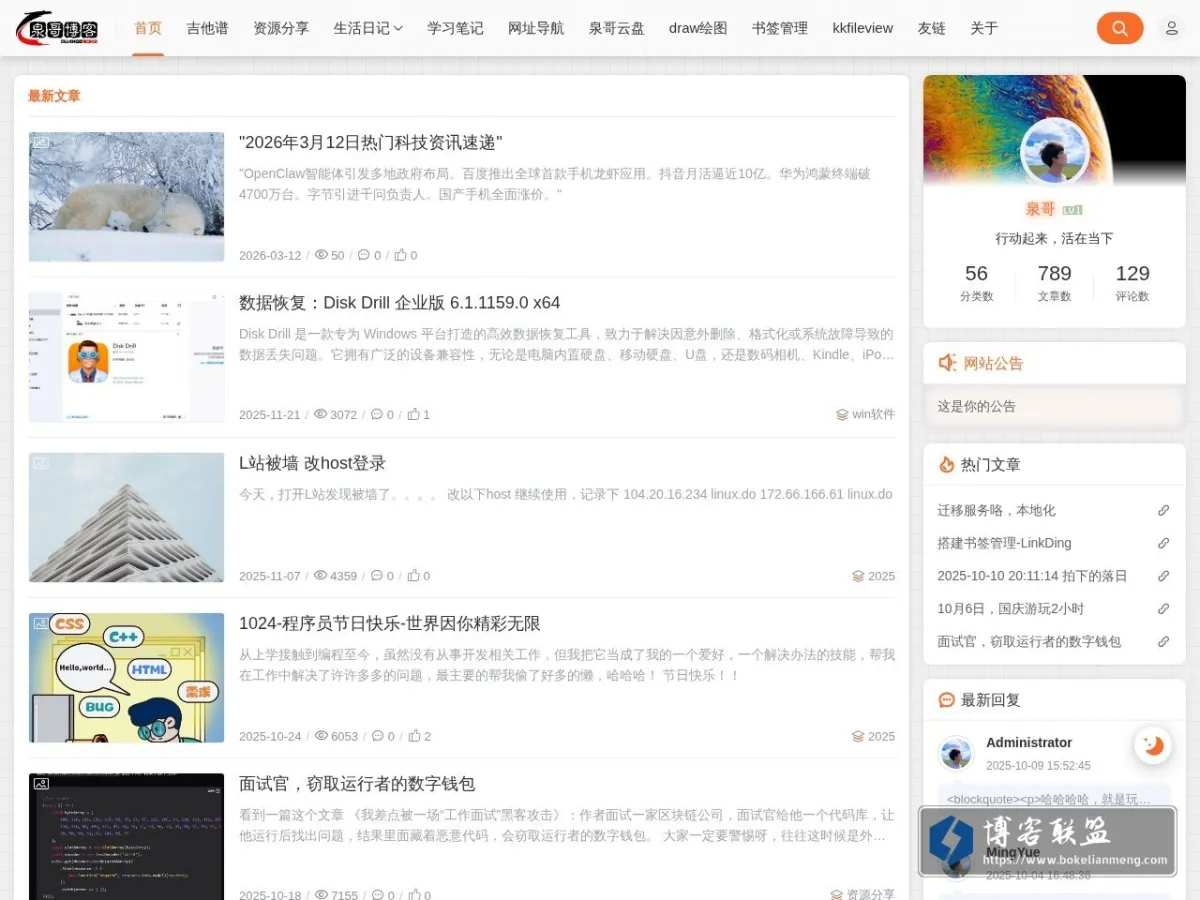Open the win软件 category tag
Viewport: 1200px width, 900px height.
tap(865, 414)
